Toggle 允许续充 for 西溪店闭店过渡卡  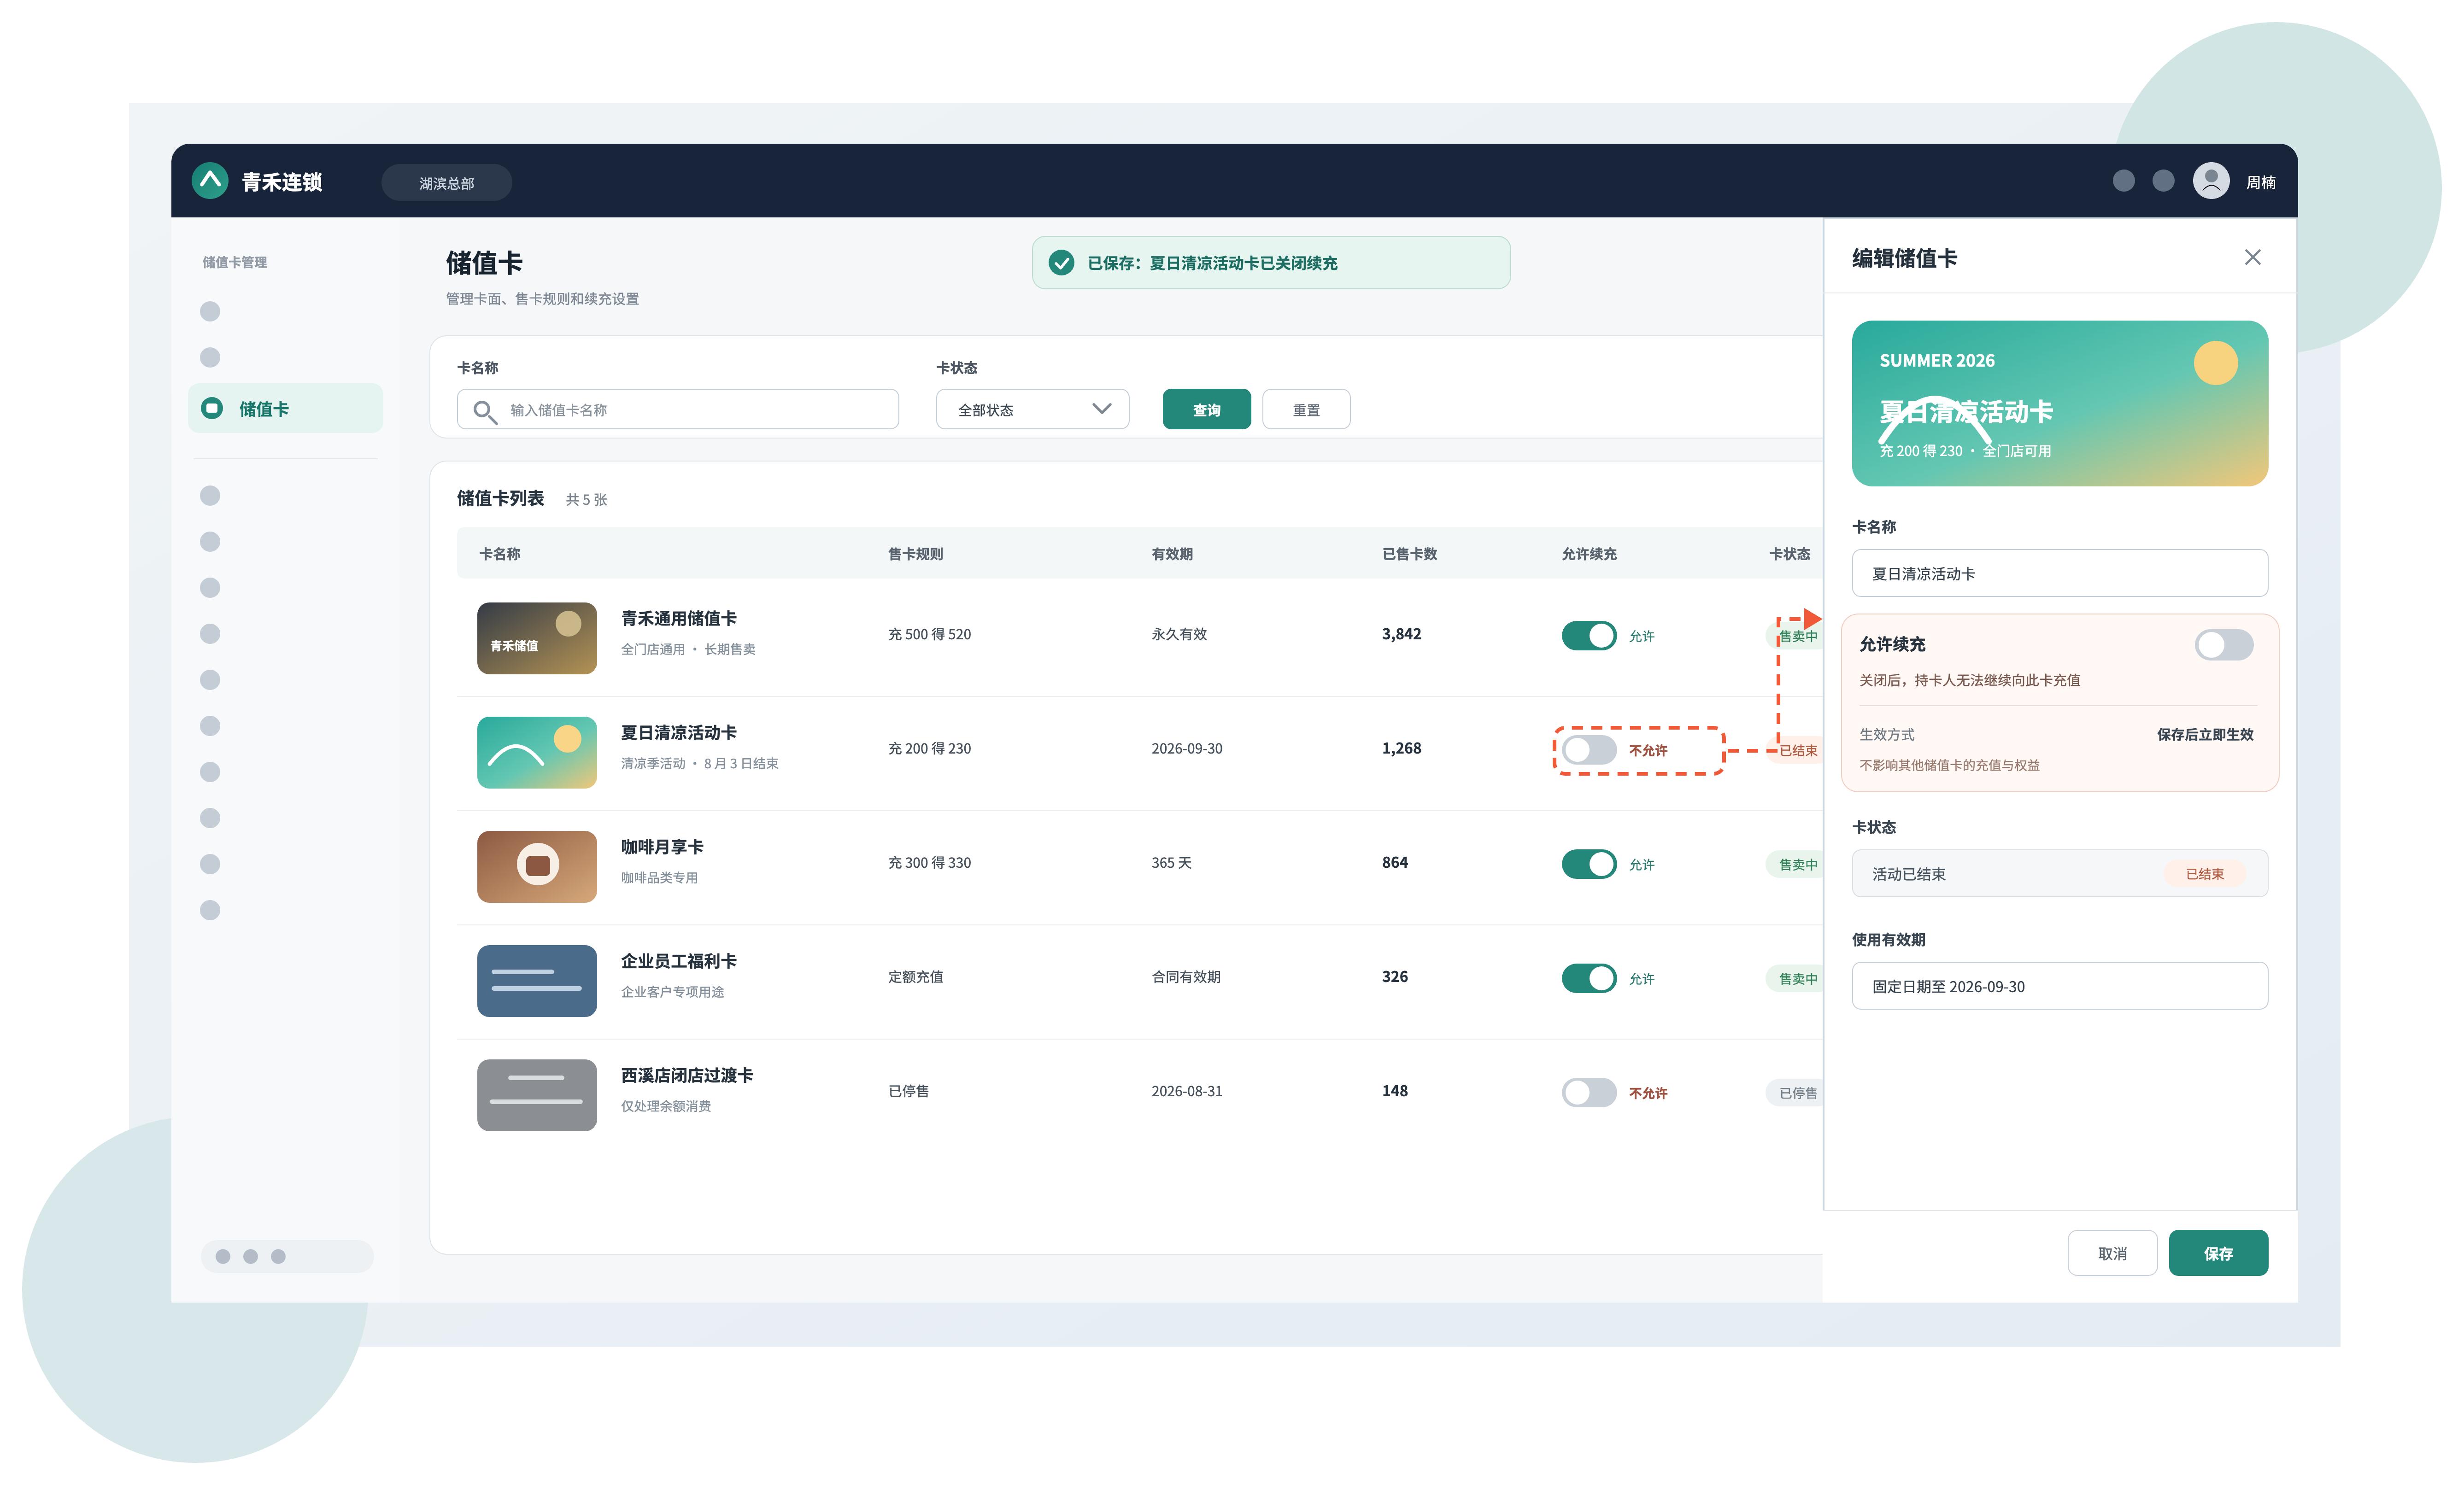click(1589, 1092)
